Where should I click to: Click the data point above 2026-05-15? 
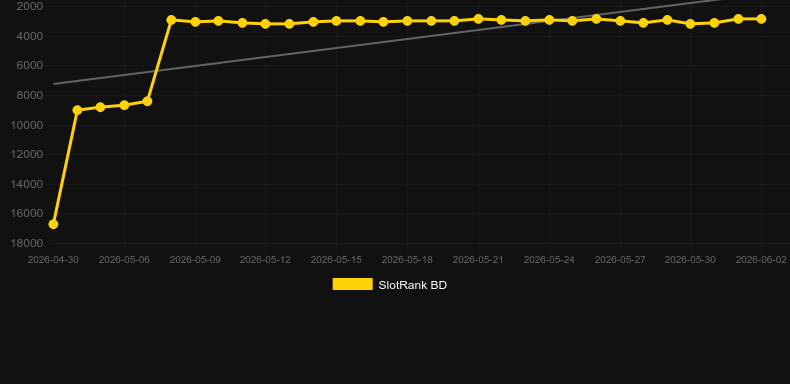coord(337,21)
